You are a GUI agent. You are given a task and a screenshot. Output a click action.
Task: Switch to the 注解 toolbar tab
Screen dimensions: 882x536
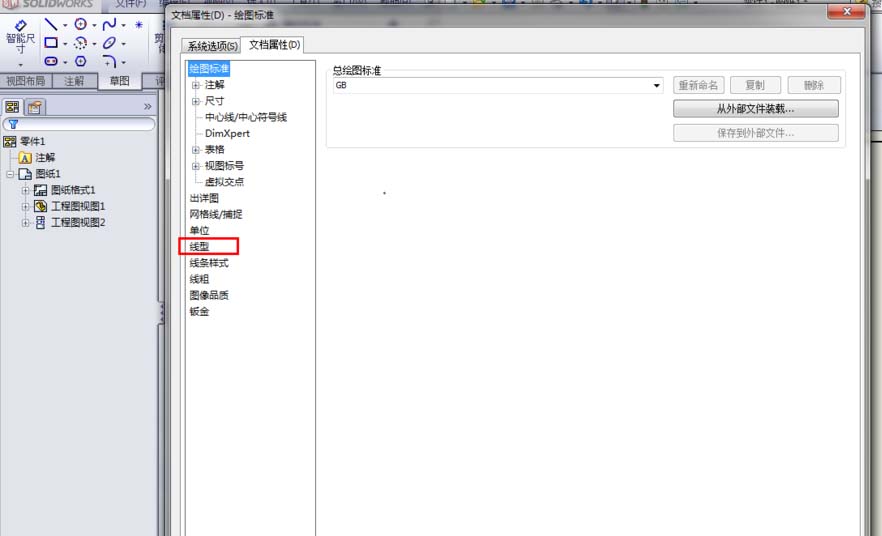[74, 81]
